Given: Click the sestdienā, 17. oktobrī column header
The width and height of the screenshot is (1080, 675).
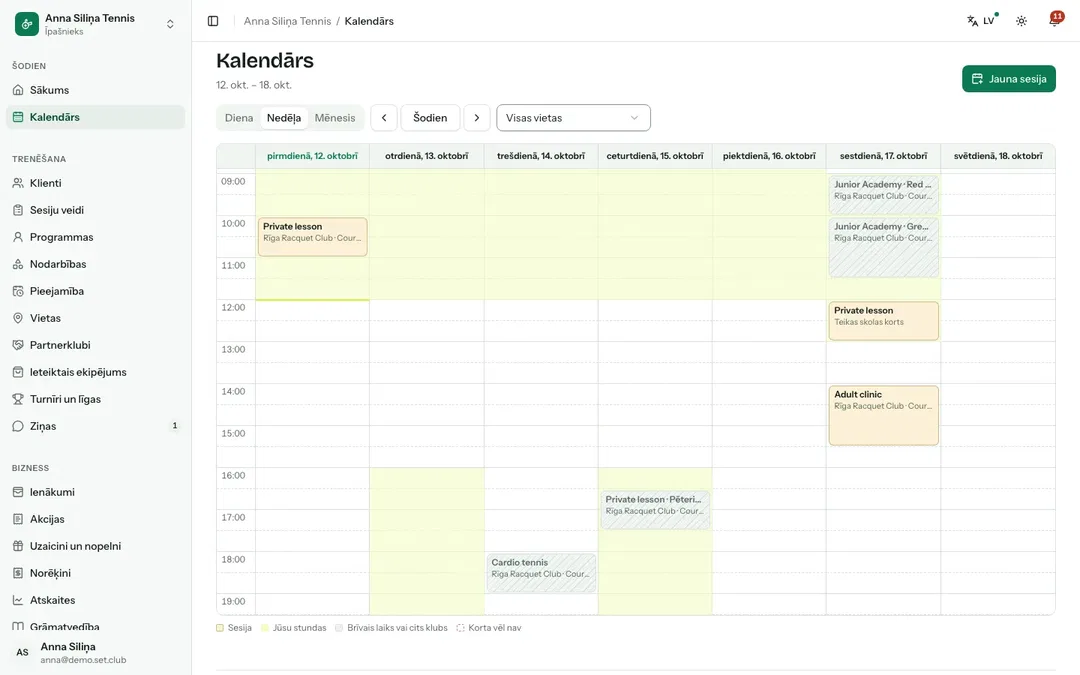Looking at the screenshot, I should coord(884,156).
